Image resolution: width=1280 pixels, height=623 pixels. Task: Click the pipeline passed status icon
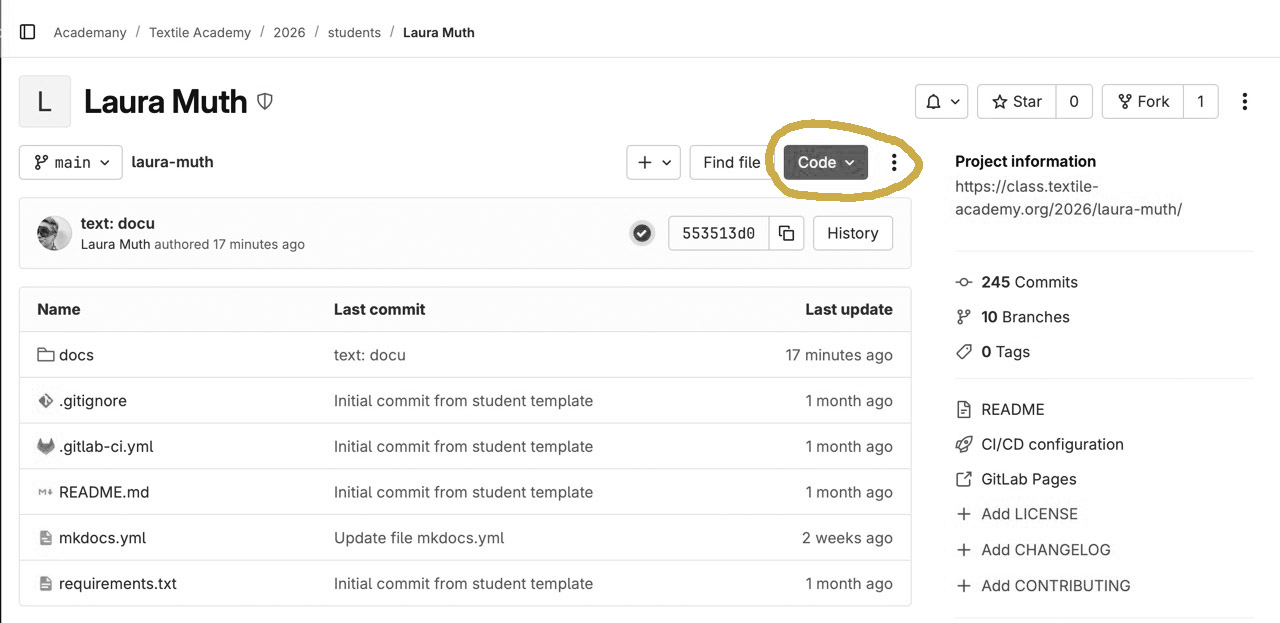point(642,233)
